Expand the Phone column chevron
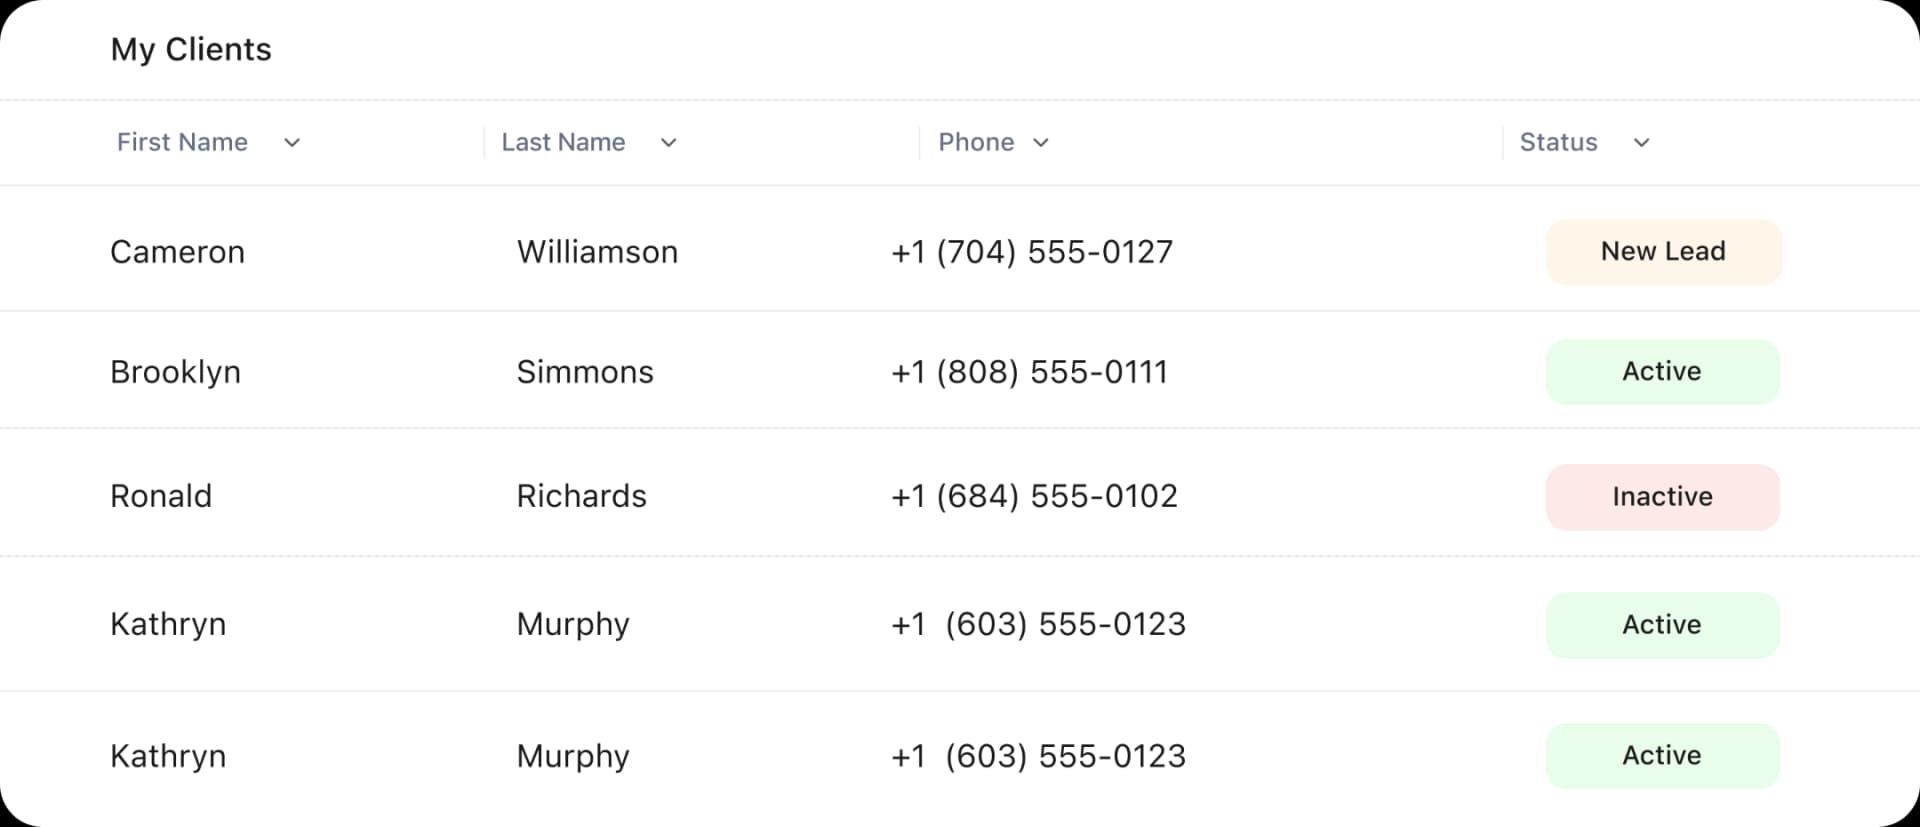The width and height of the screenshot is (1920, 827). (1041, 143)
